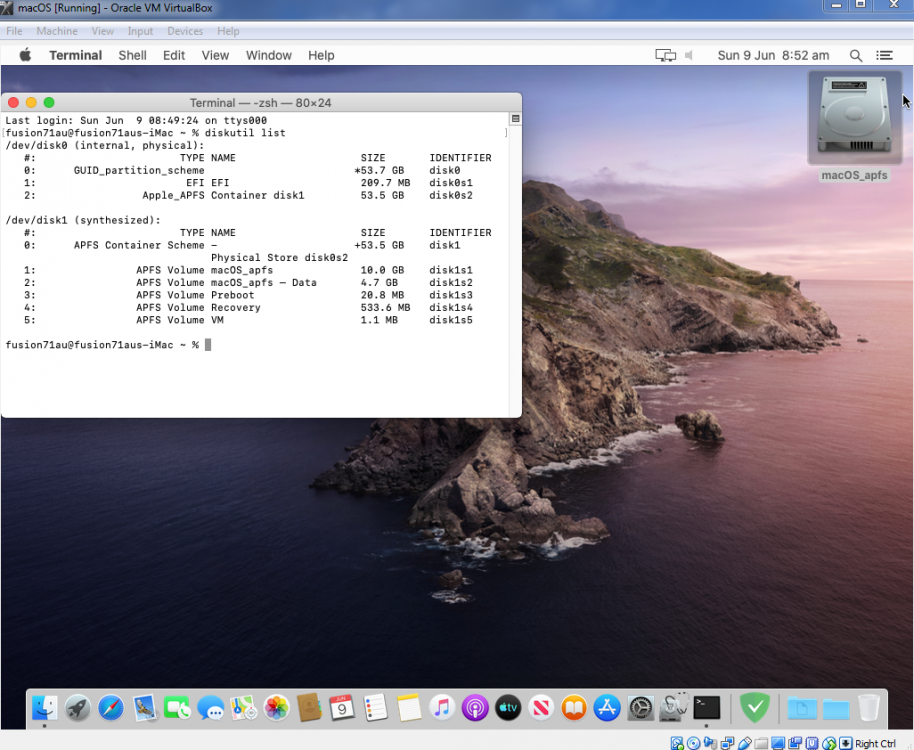Open purple Podcasts icon in dock
The height and width of the screenshot is (750, 914).
coord(475,708)
